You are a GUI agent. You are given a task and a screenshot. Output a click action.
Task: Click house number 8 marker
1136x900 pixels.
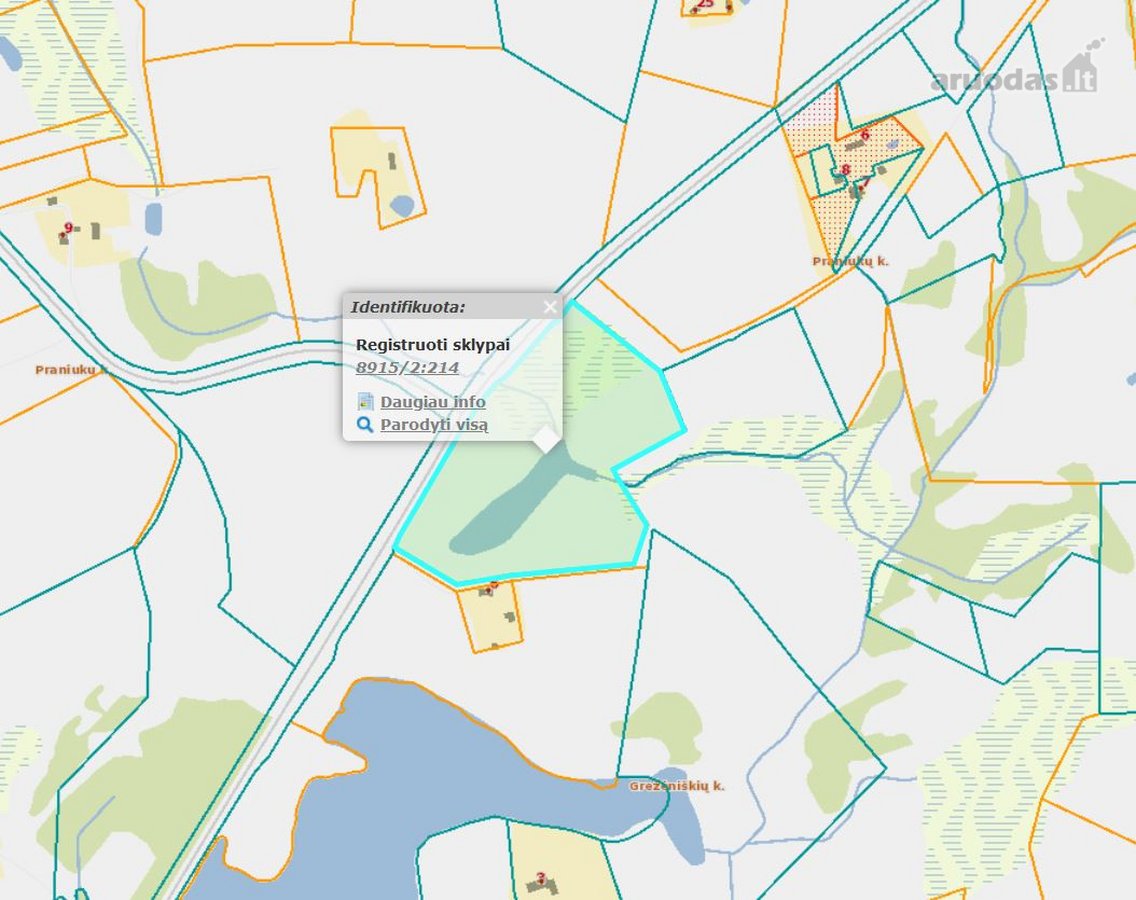click(x=845, y=170)
